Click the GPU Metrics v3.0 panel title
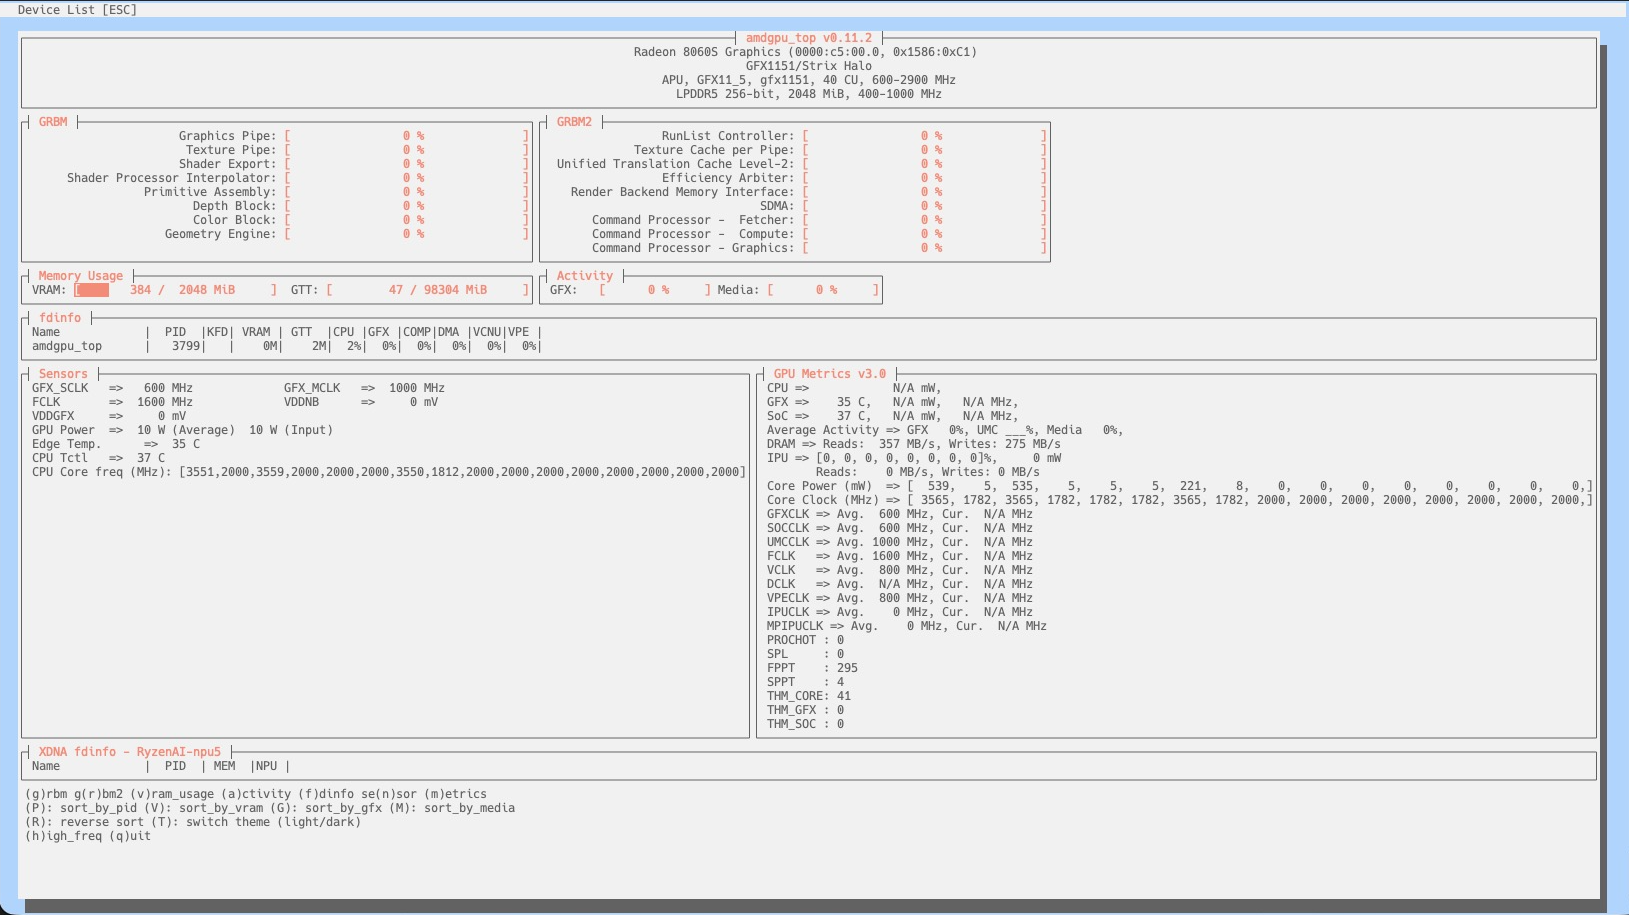 point(829,374)
